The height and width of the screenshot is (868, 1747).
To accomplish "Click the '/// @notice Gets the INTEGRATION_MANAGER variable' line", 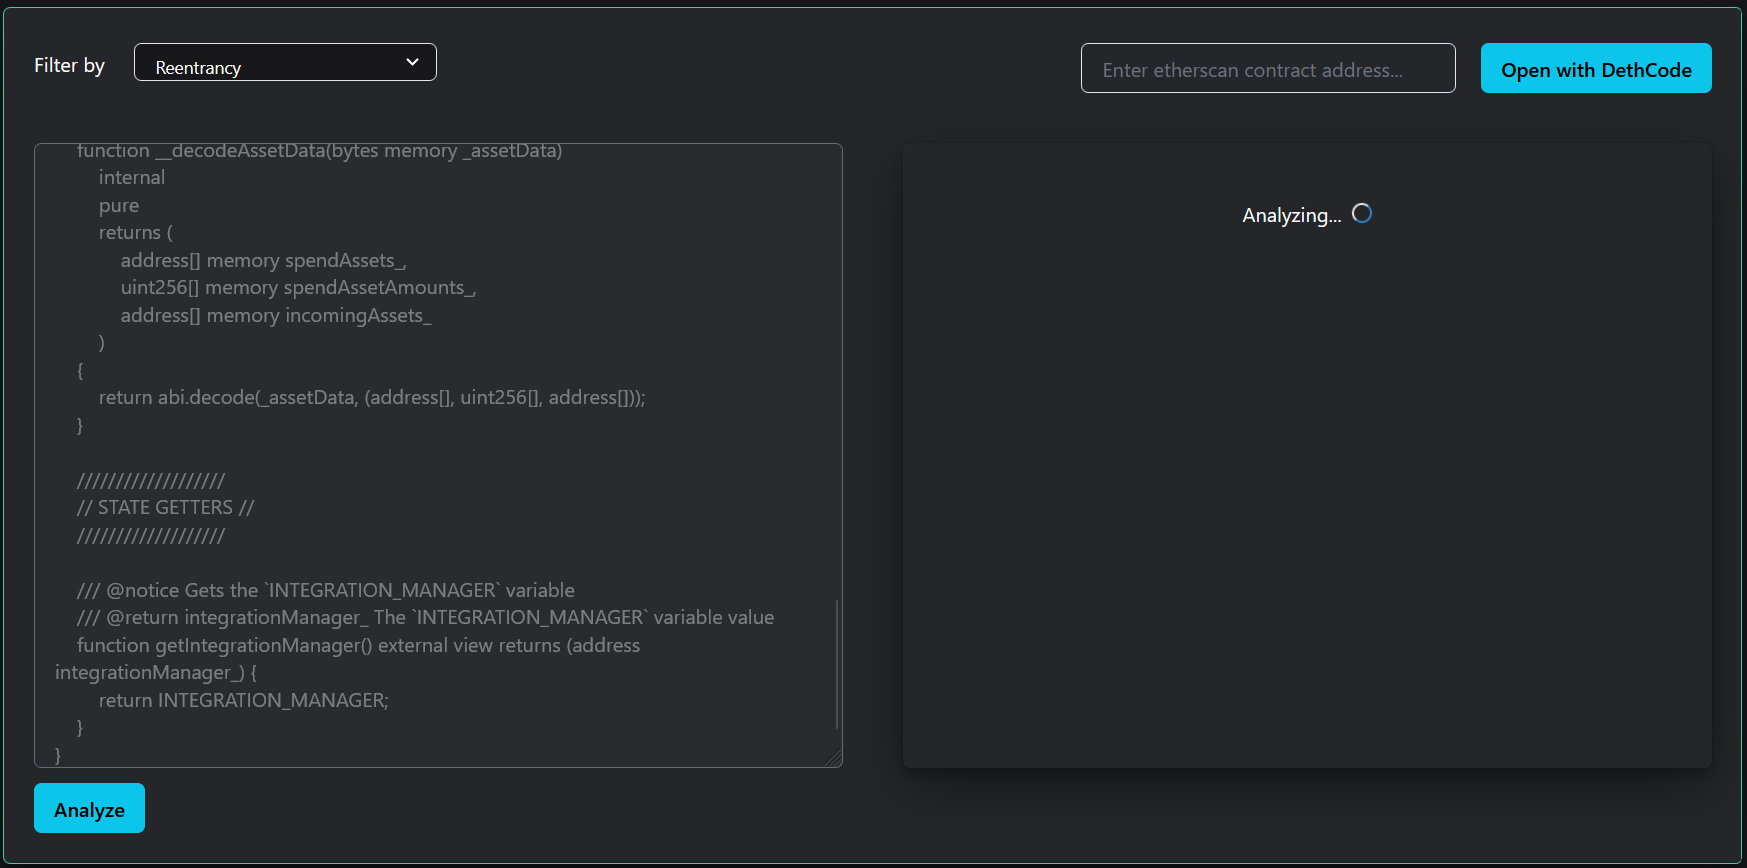I will point(326,590).
